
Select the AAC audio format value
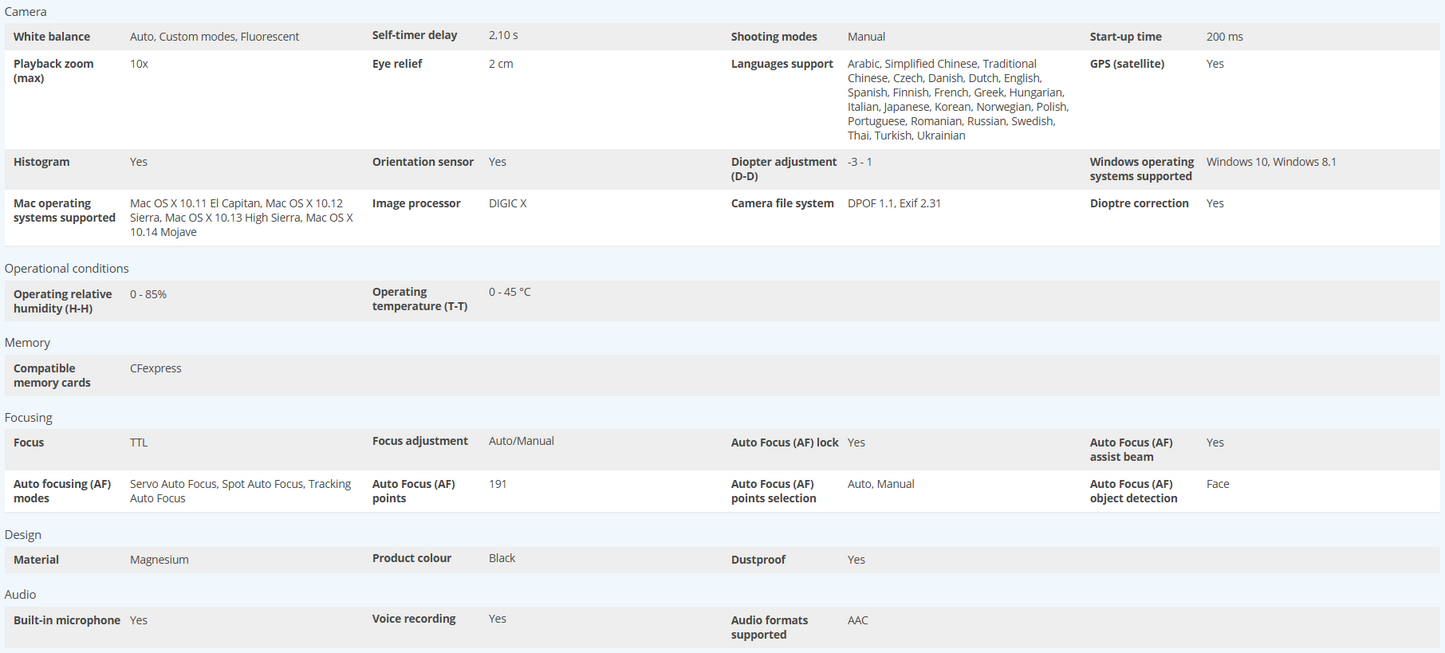857,621
